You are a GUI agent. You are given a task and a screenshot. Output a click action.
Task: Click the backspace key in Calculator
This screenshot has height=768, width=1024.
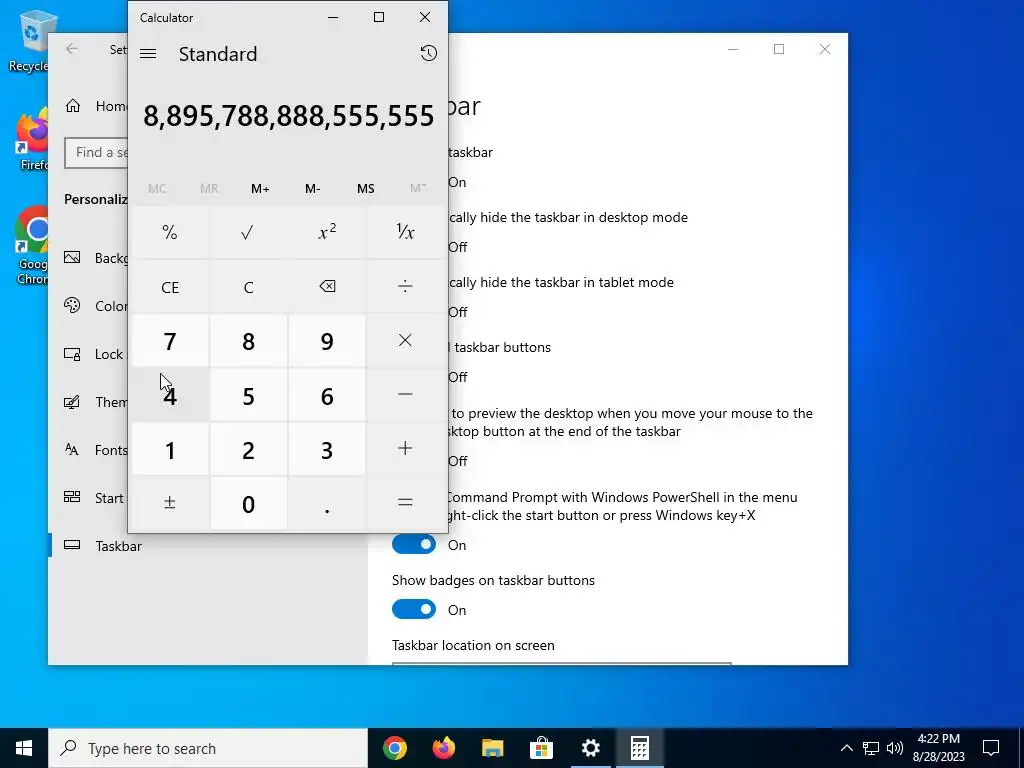(x=327, y=287)
